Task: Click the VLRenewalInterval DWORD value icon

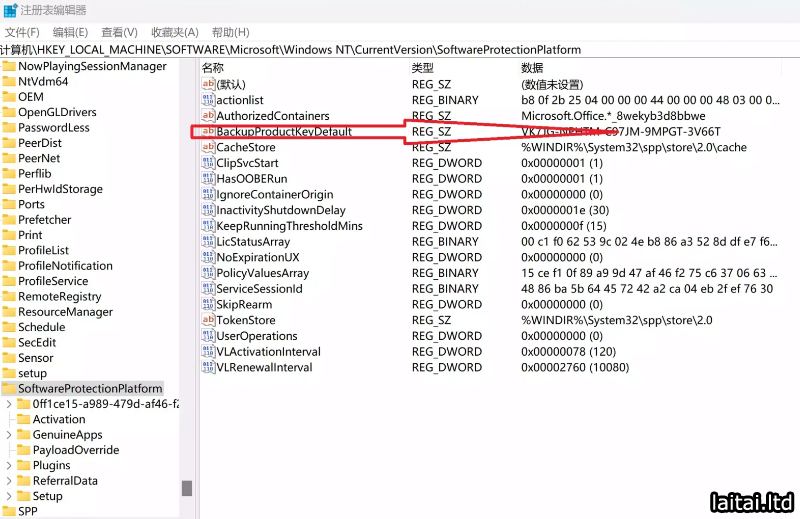Action: (x=208, y=367)
